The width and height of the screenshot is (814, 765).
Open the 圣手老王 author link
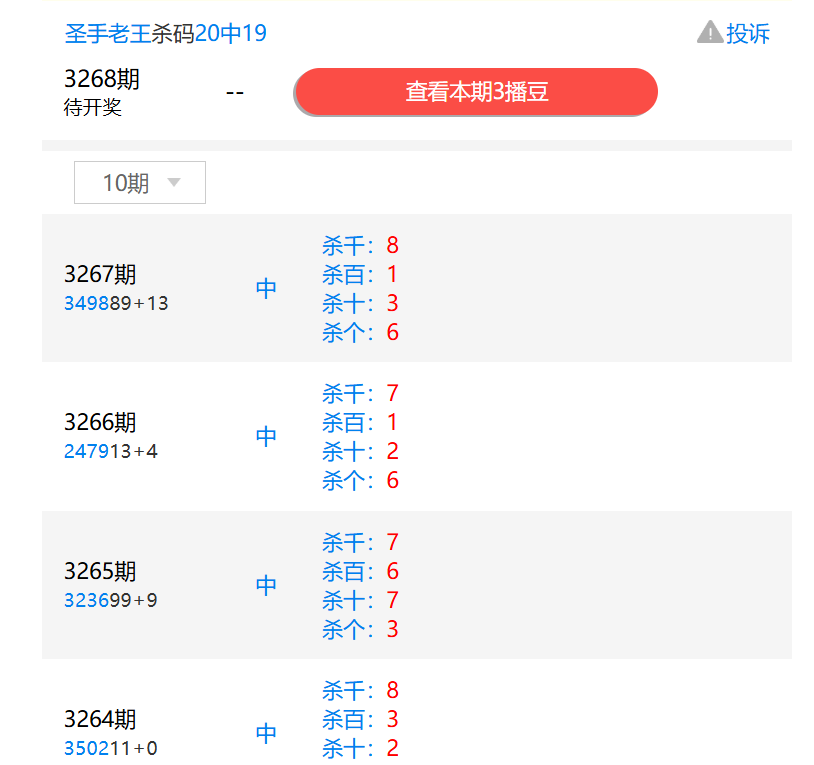coord(107,33)
